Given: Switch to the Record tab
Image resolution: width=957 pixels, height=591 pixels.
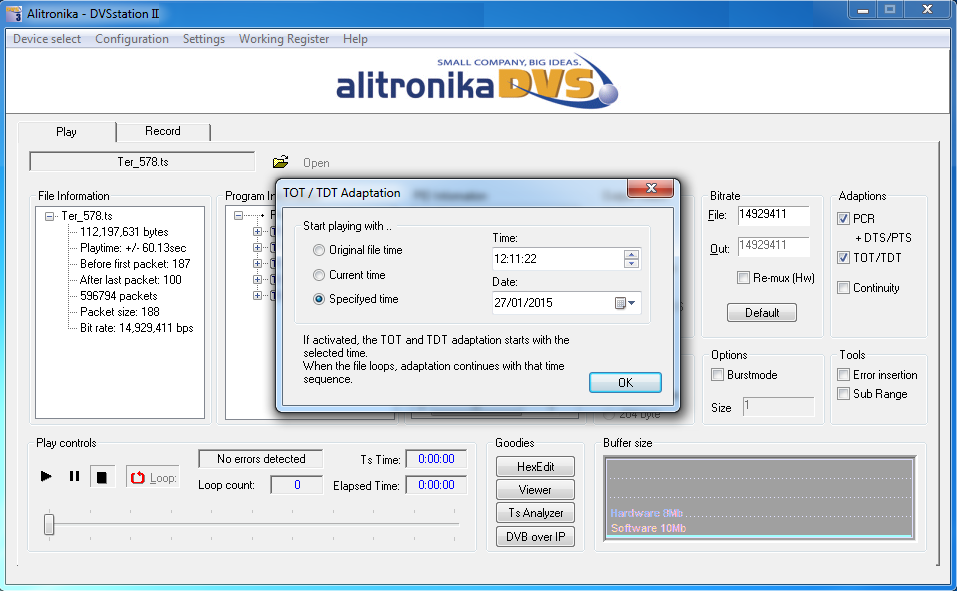Looking at the screenshot, I should pyautogui.click(x=163, y=131).
